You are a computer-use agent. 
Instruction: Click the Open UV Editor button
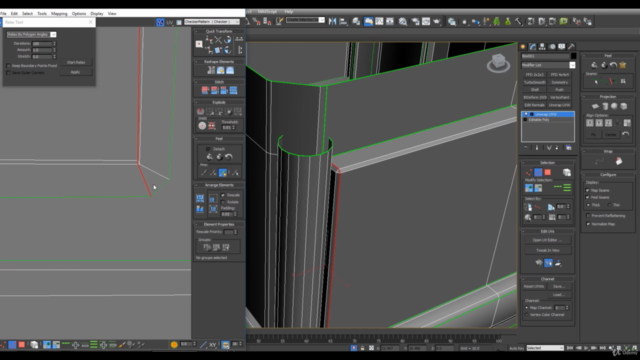548,240
